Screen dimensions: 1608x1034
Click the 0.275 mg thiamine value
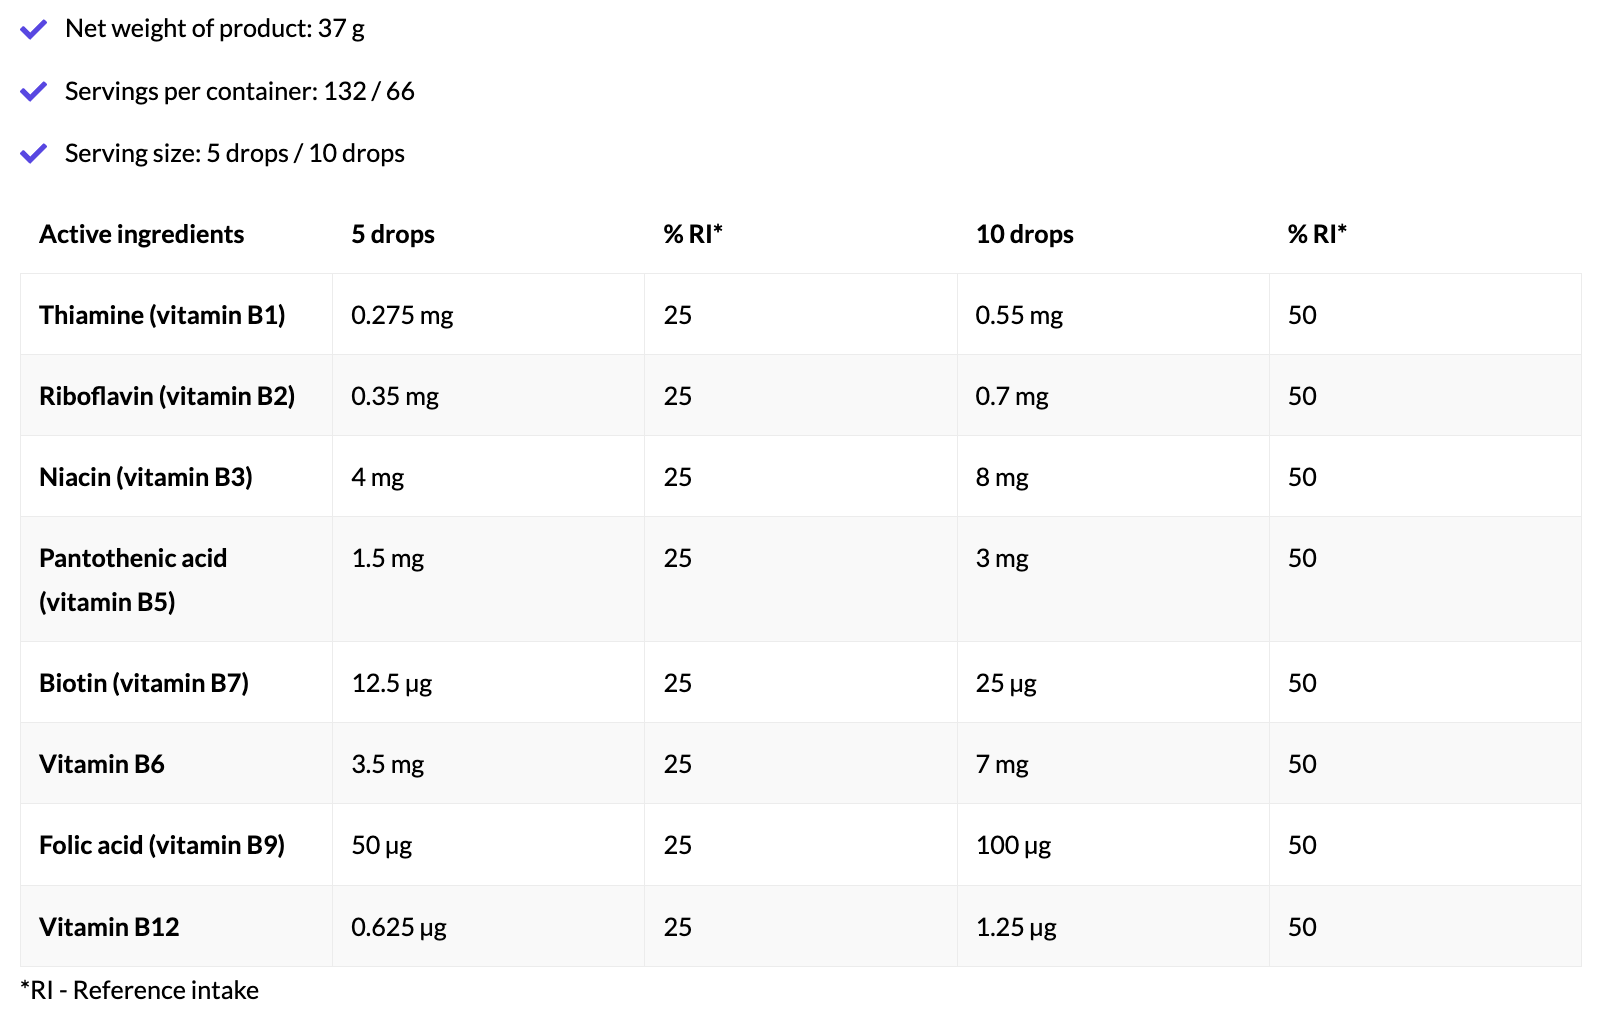pyautogui.click(x=402, y=315)
